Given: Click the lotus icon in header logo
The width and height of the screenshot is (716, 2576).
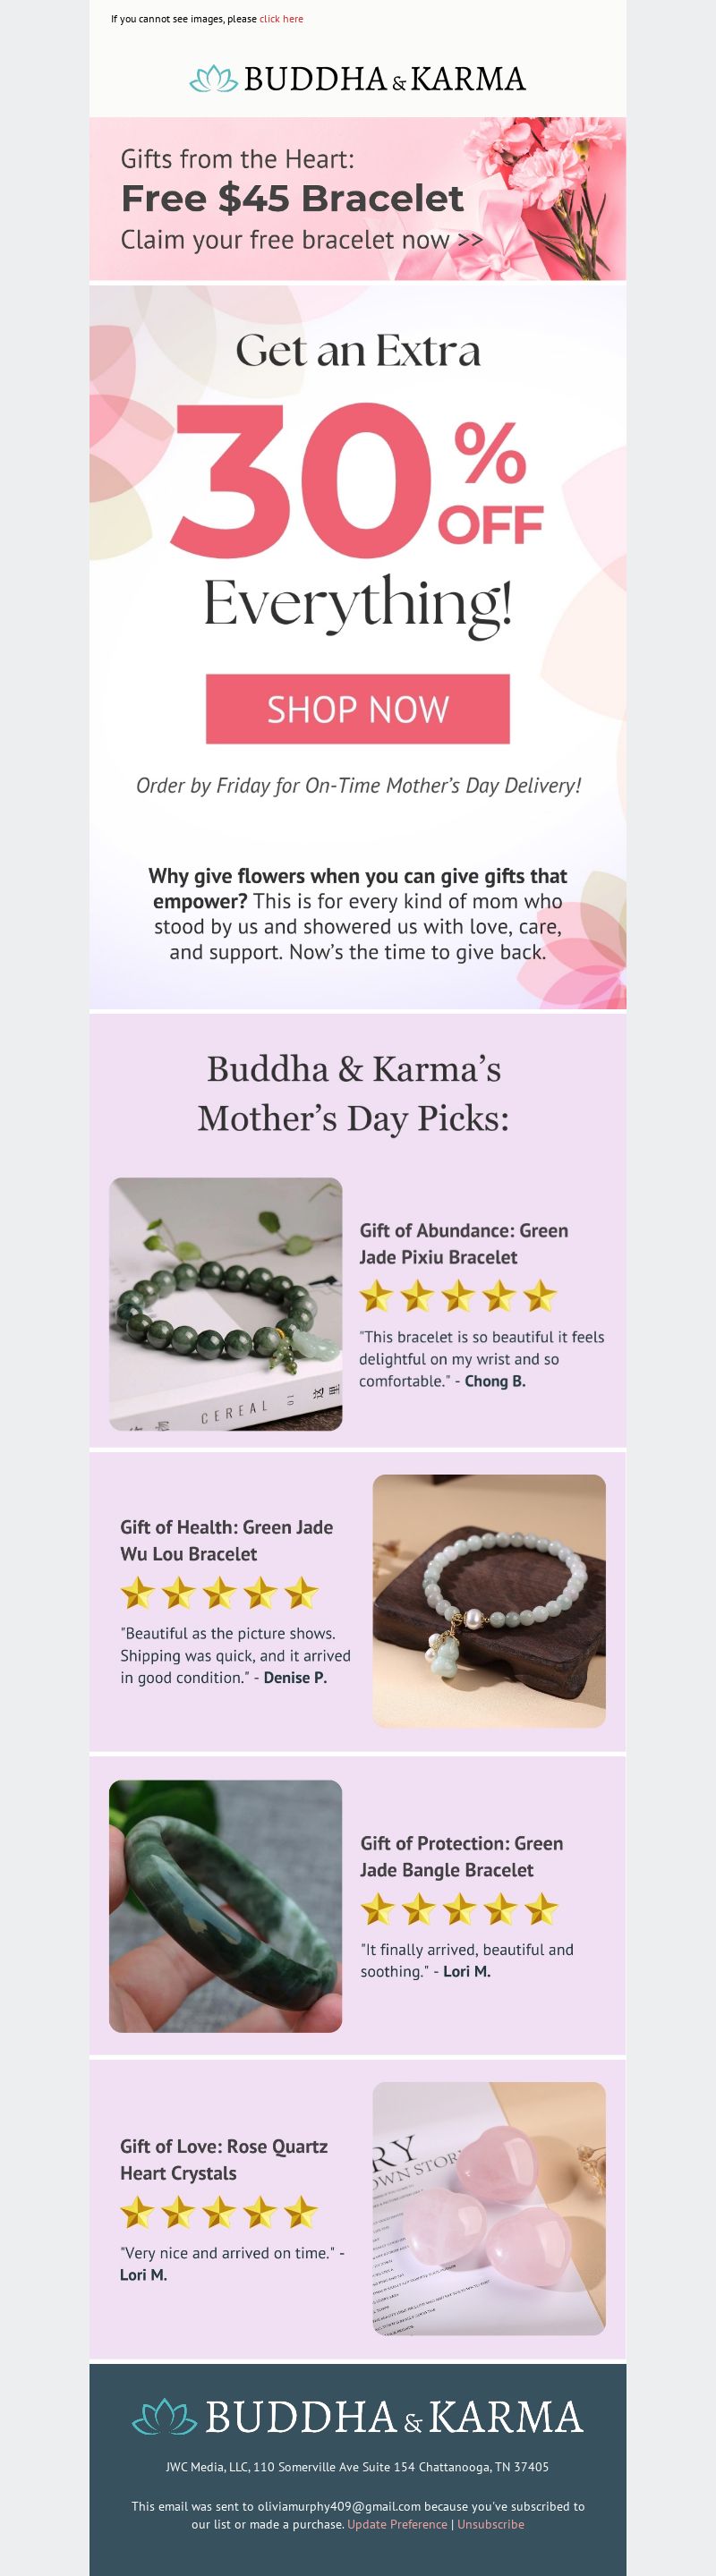Looking at the screenshot, I should (213, 79).
